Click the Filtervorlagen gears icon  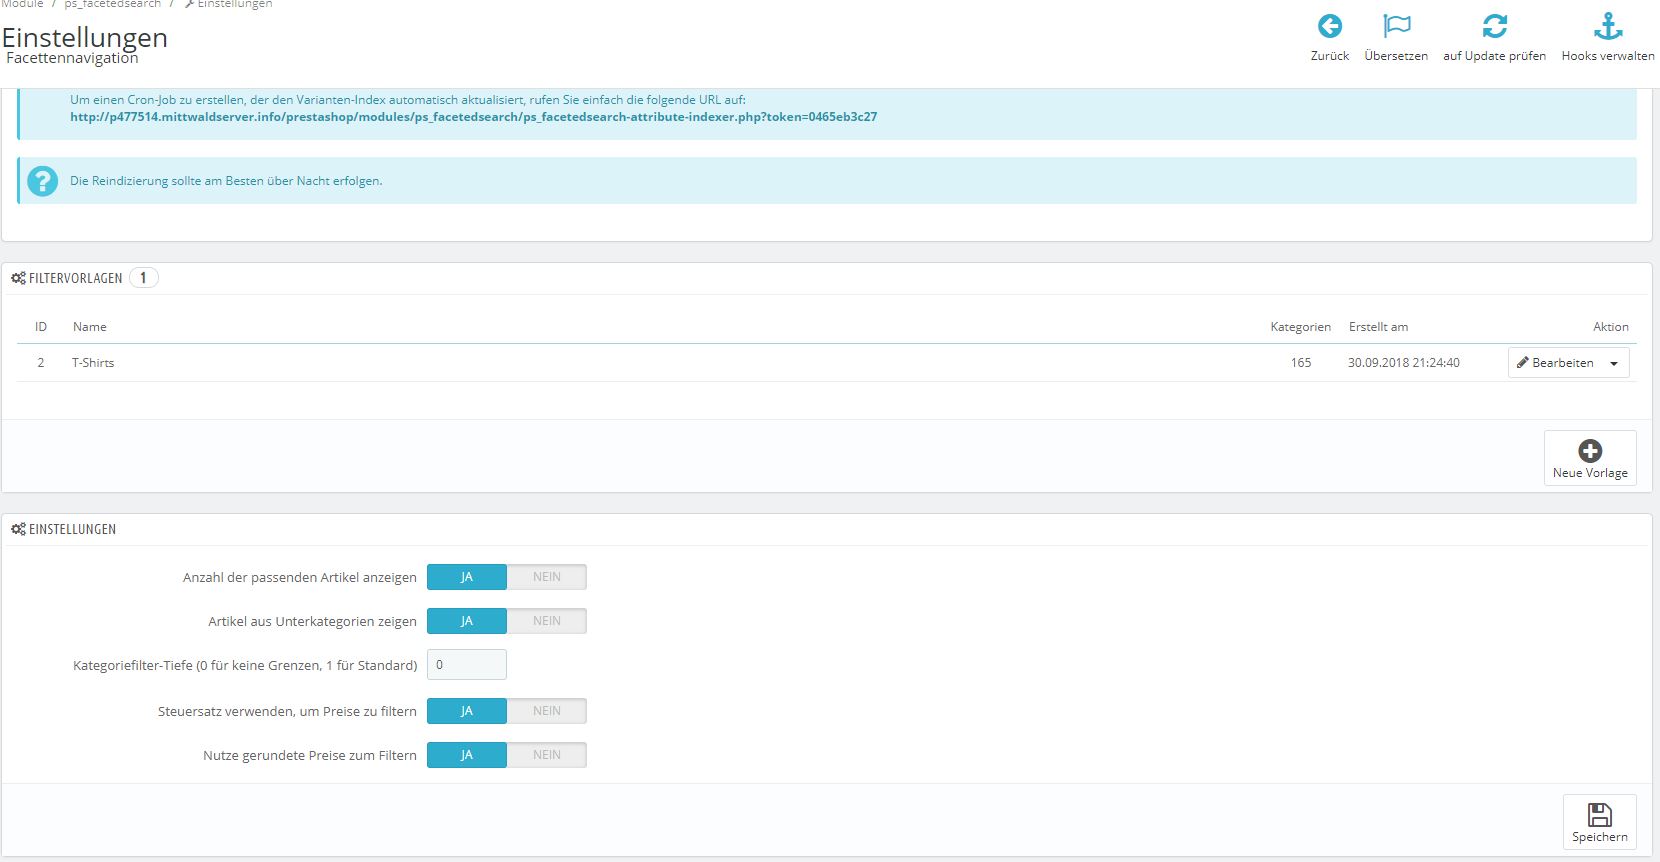tap(19, 278)
